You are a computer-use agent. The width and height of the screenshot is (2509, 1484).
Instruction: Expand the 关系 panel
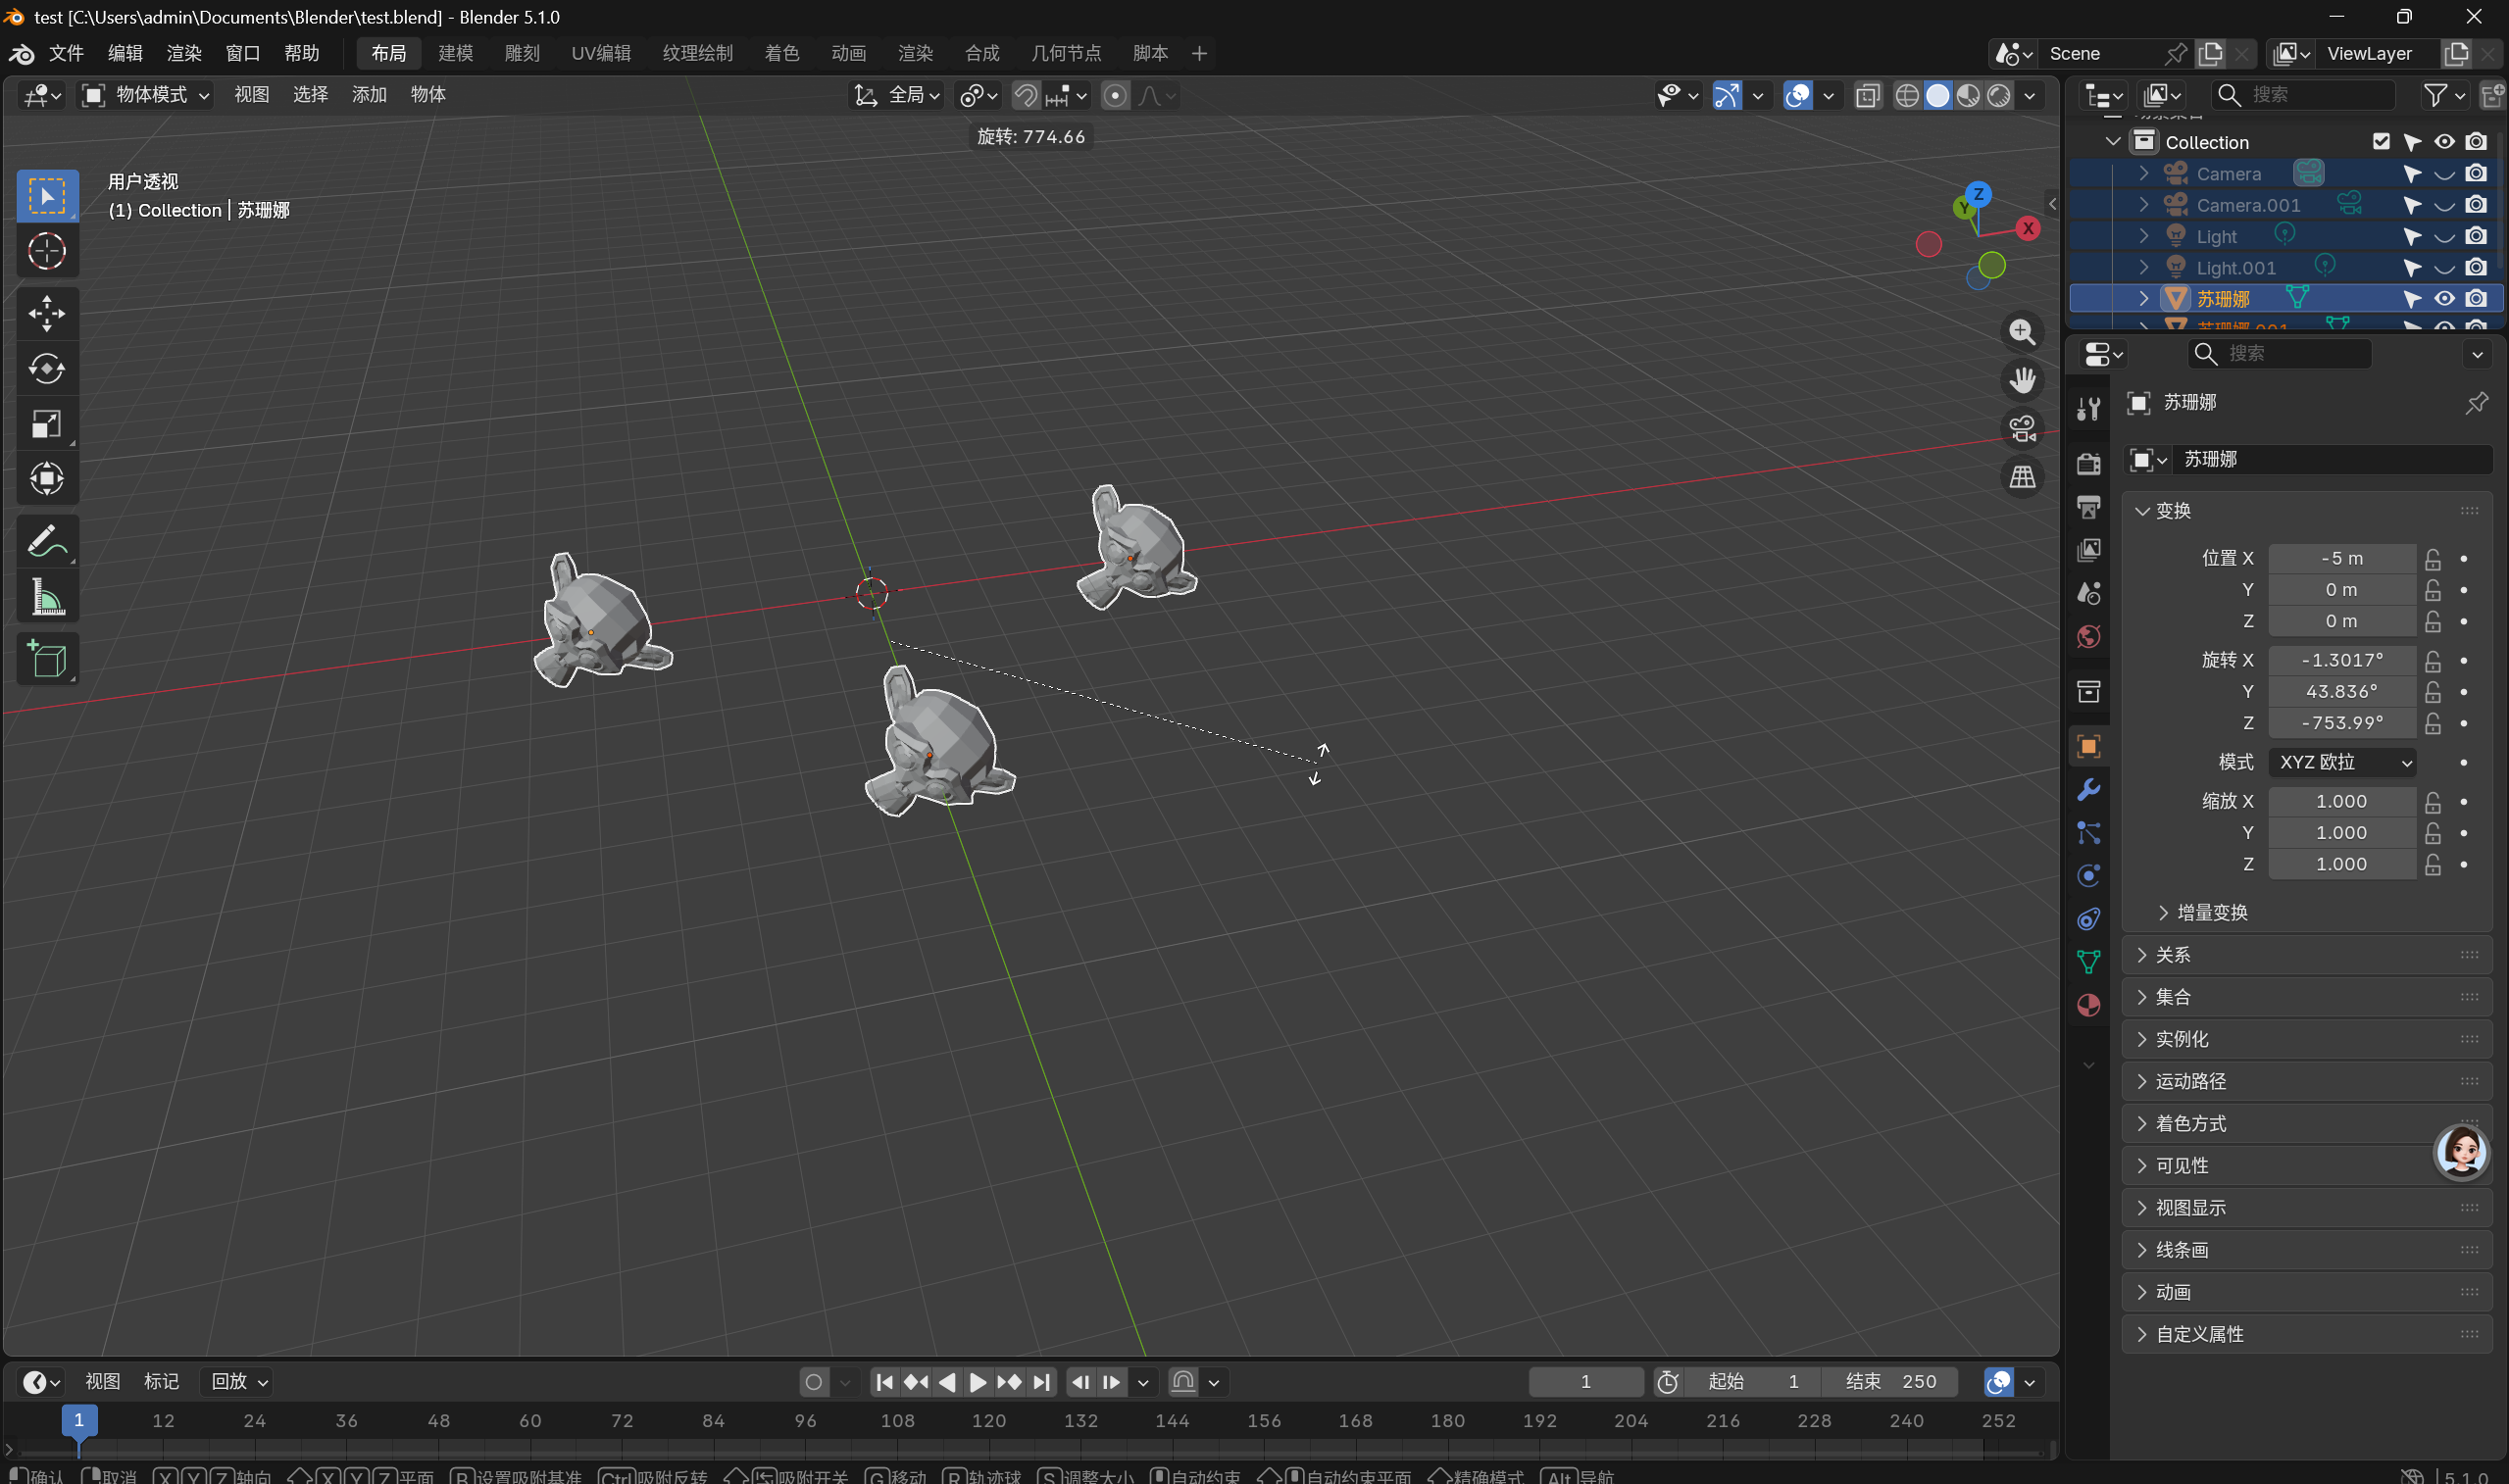[2172, 955]
